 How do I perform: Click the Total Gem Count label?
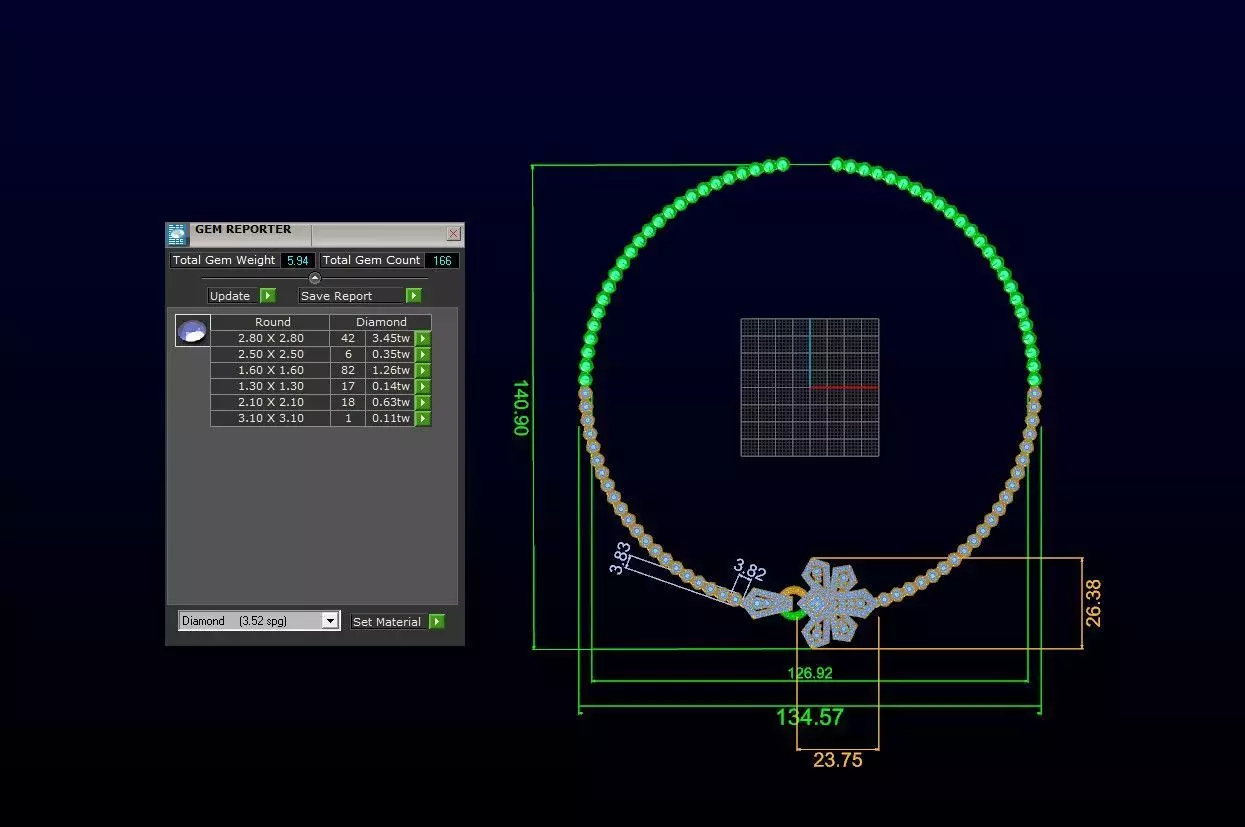tap(372, 260)
